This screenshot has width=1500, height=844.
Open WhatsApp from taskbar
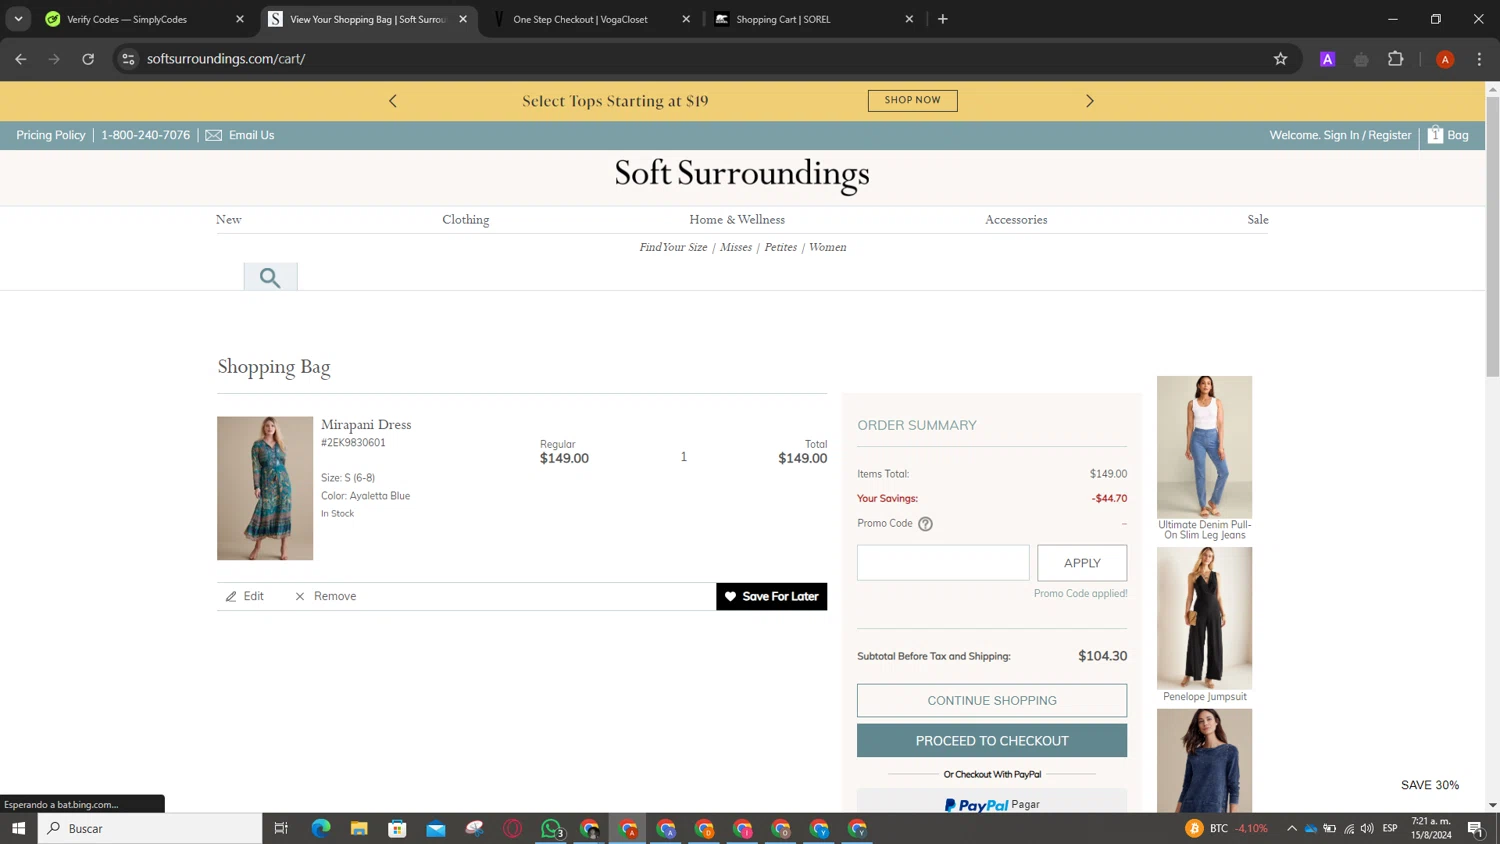(x=551, y=828)
